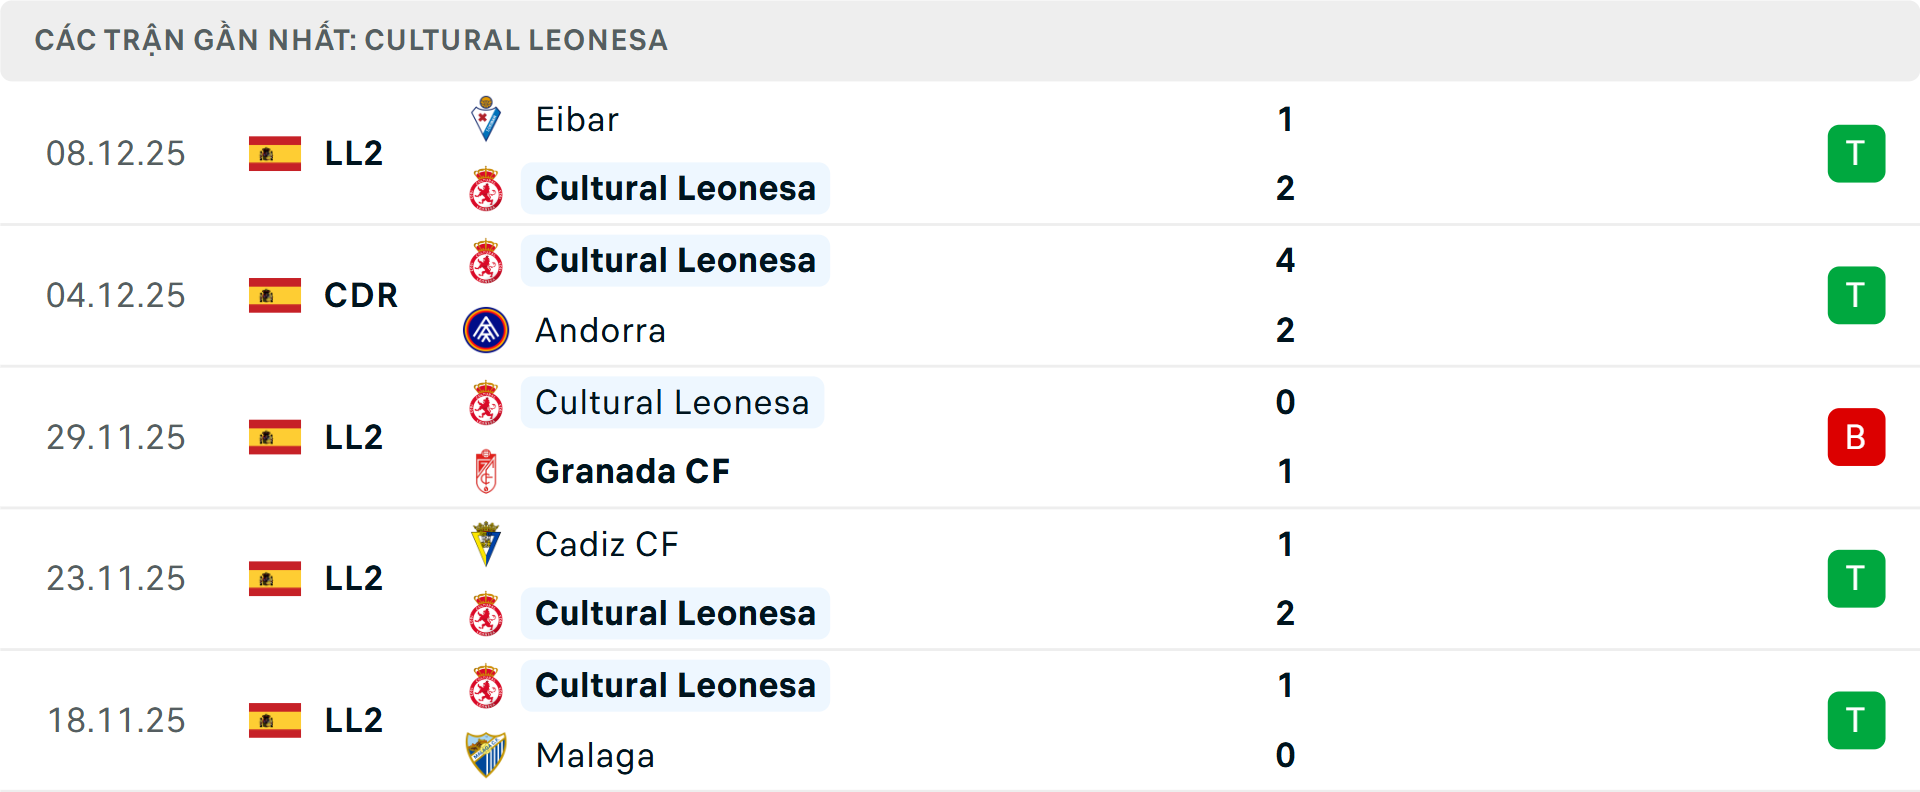Image resolution: width=1920 pixels, height=792 pixels.
Task: Toggle the green T badge for the Eibar match
Action: (x=1856, y=153)
